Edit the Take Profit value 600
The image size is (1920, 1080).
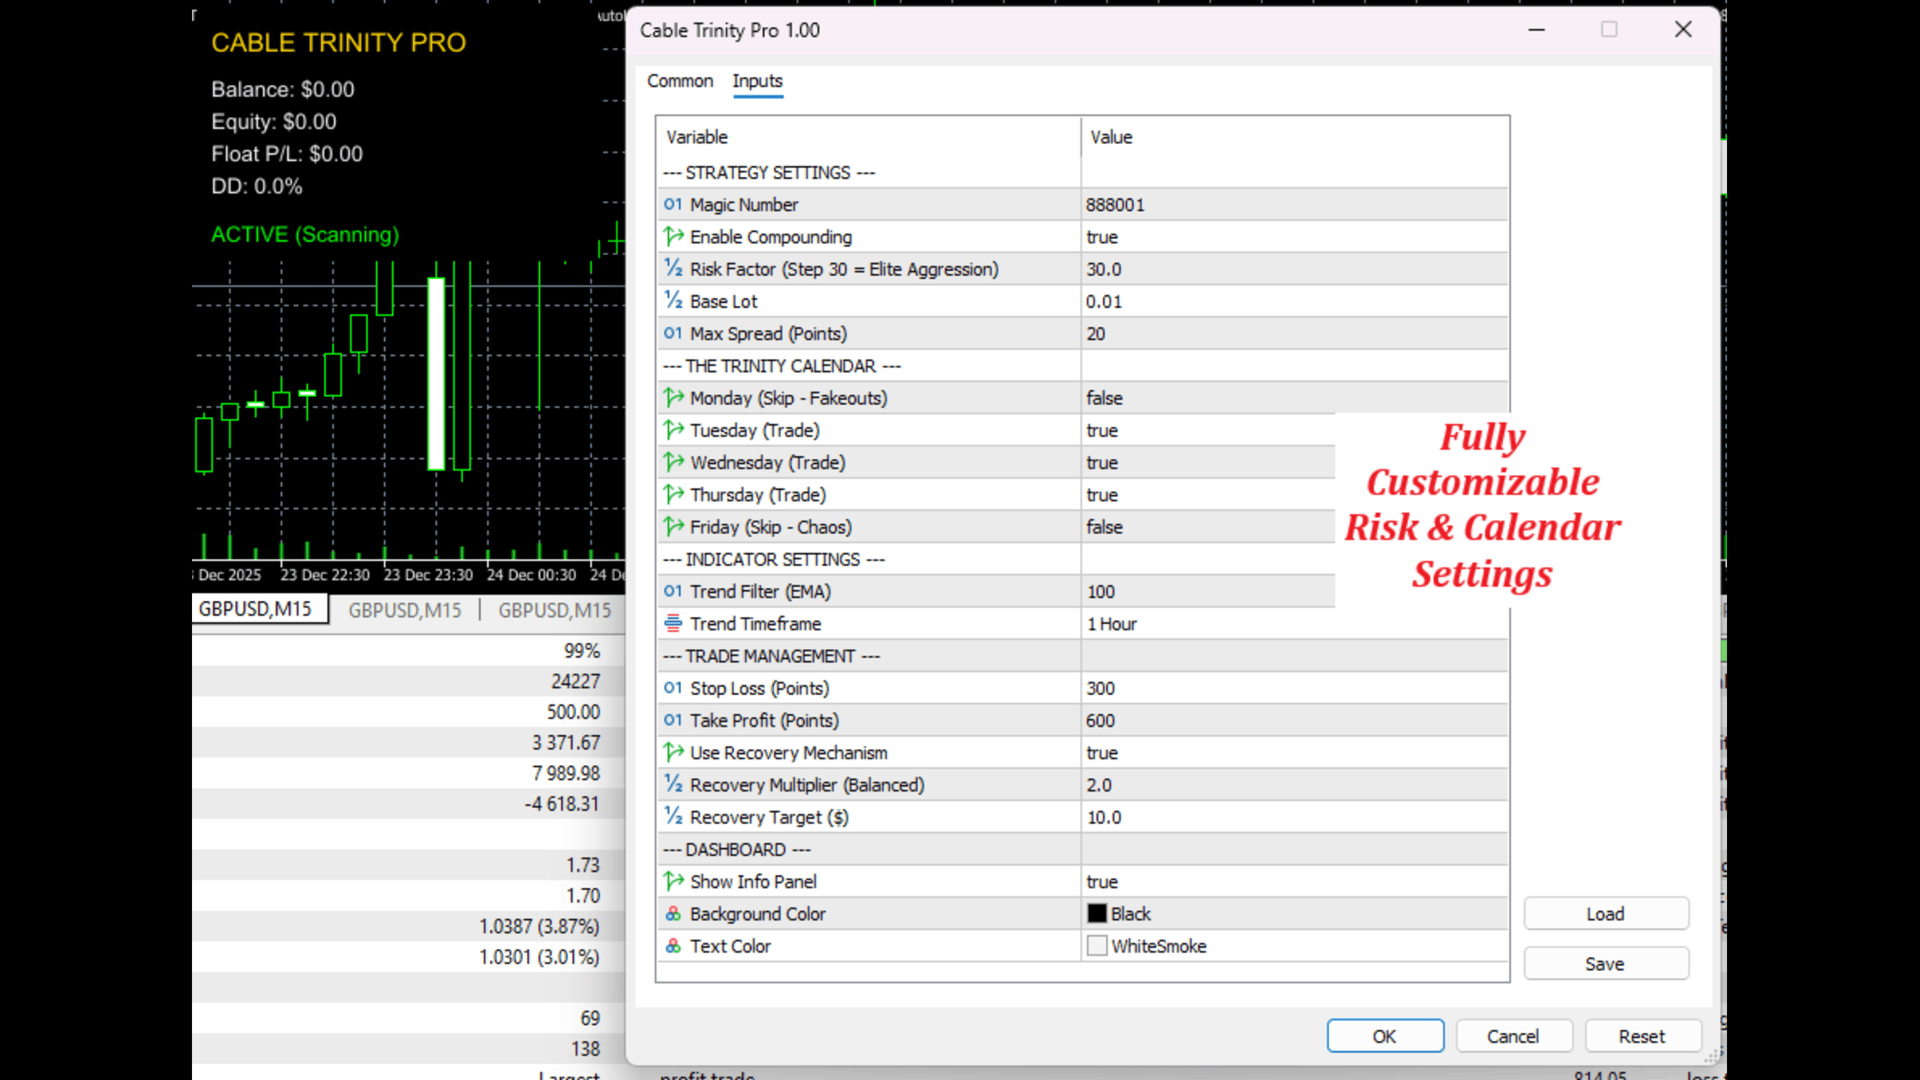tap(1100, 721)
